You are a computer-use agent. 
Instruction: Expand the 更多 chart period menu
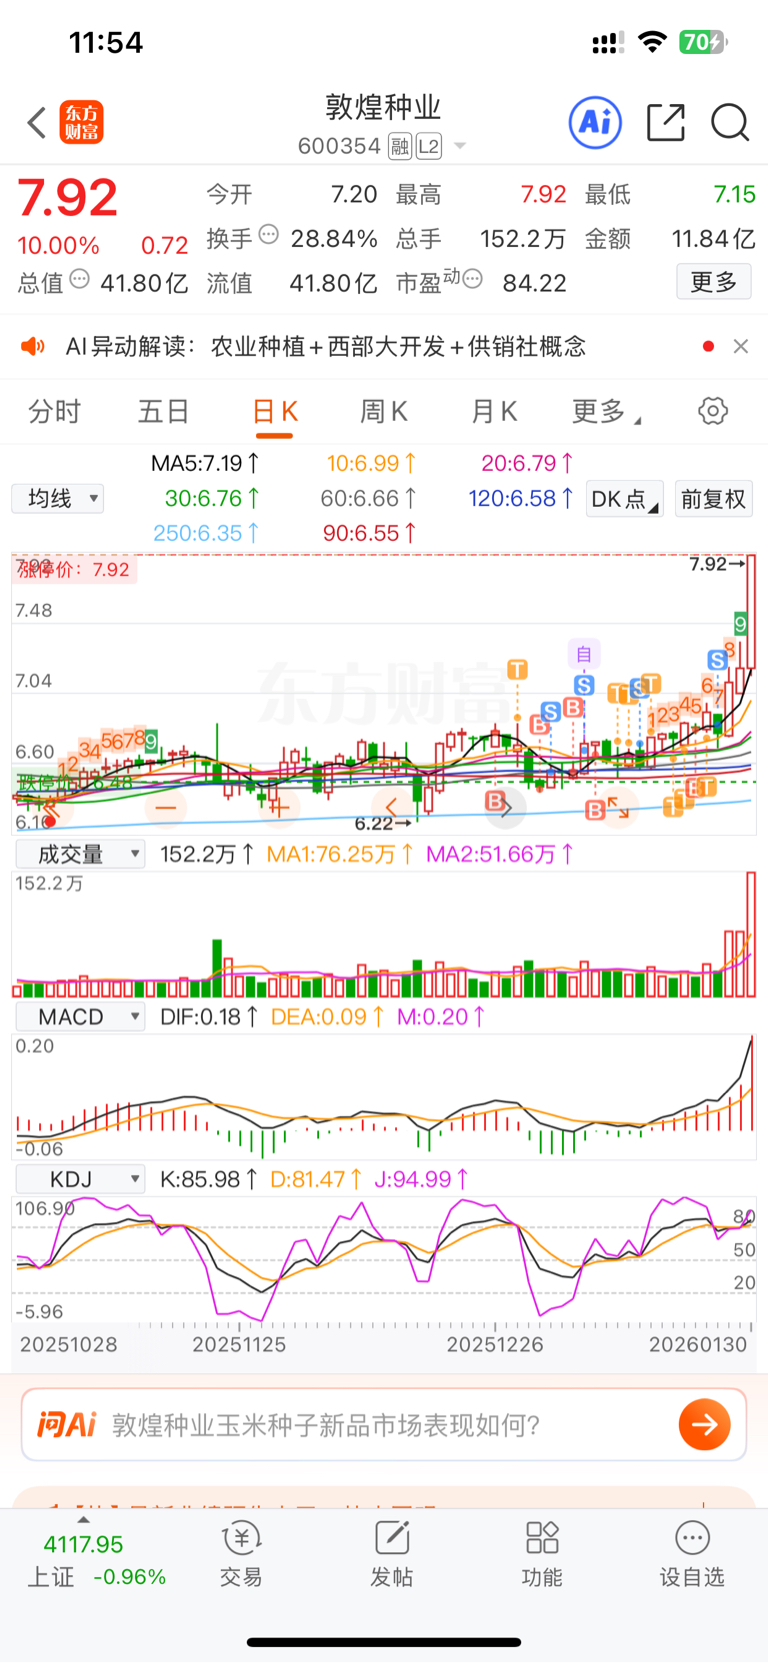coord(606,411)
